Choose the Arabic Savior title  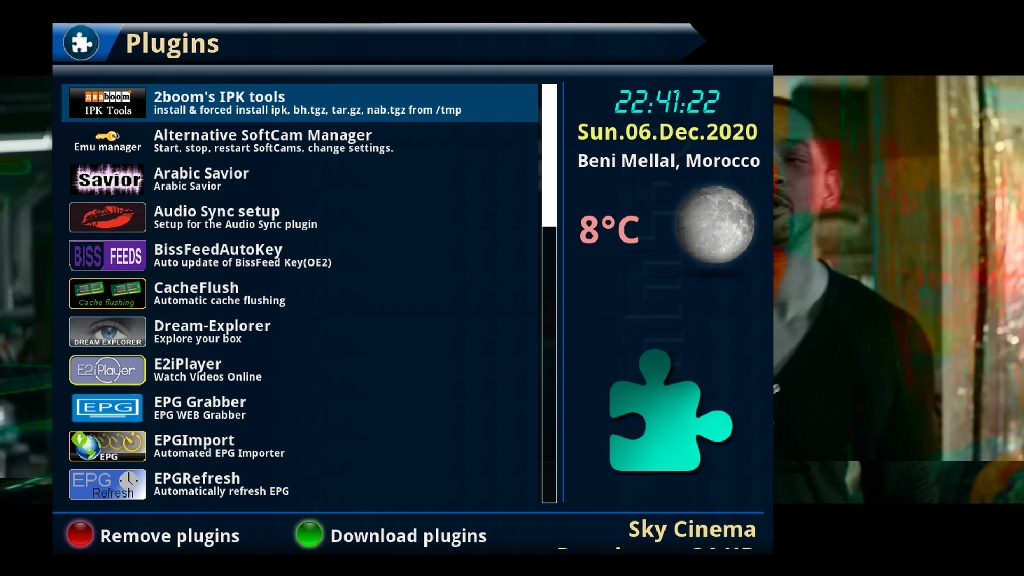(201, 174)
